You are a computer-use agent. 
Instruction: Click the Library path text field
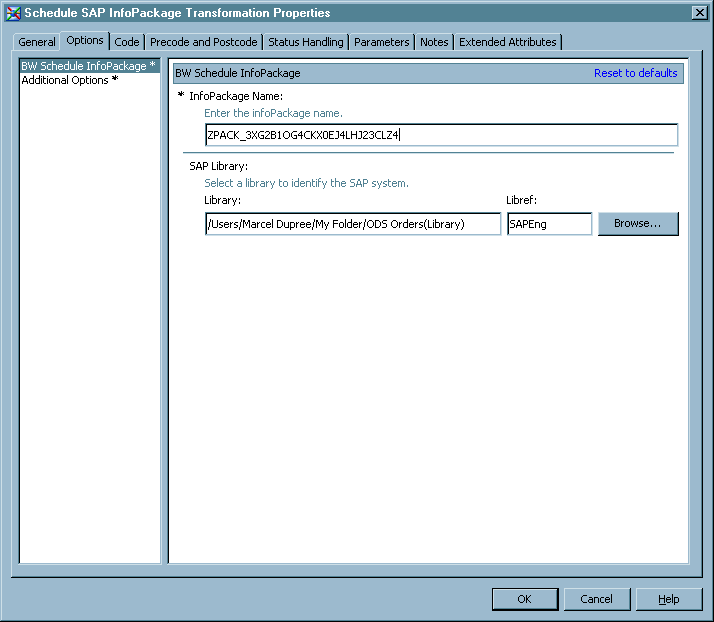pos(352,224)
